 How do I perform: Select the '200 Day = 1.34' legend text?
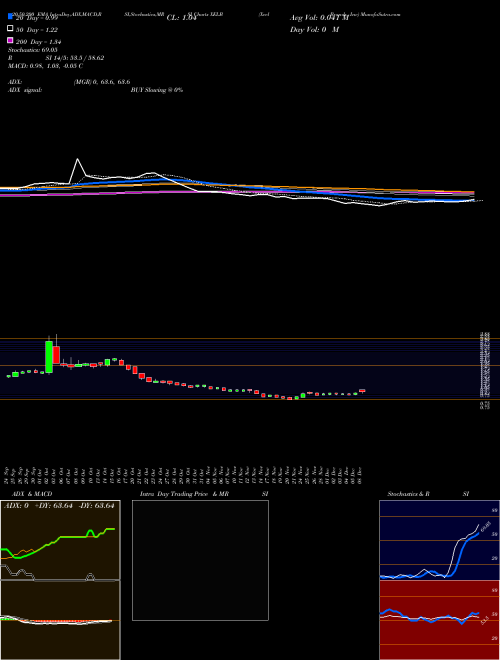pyautogui.click(x=38, y=42)
